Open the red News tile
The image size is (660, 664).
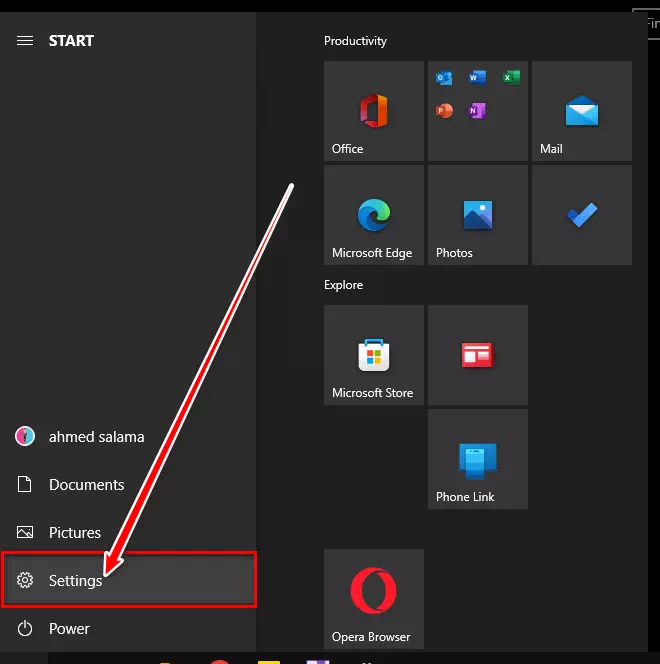tap(478, 355)
